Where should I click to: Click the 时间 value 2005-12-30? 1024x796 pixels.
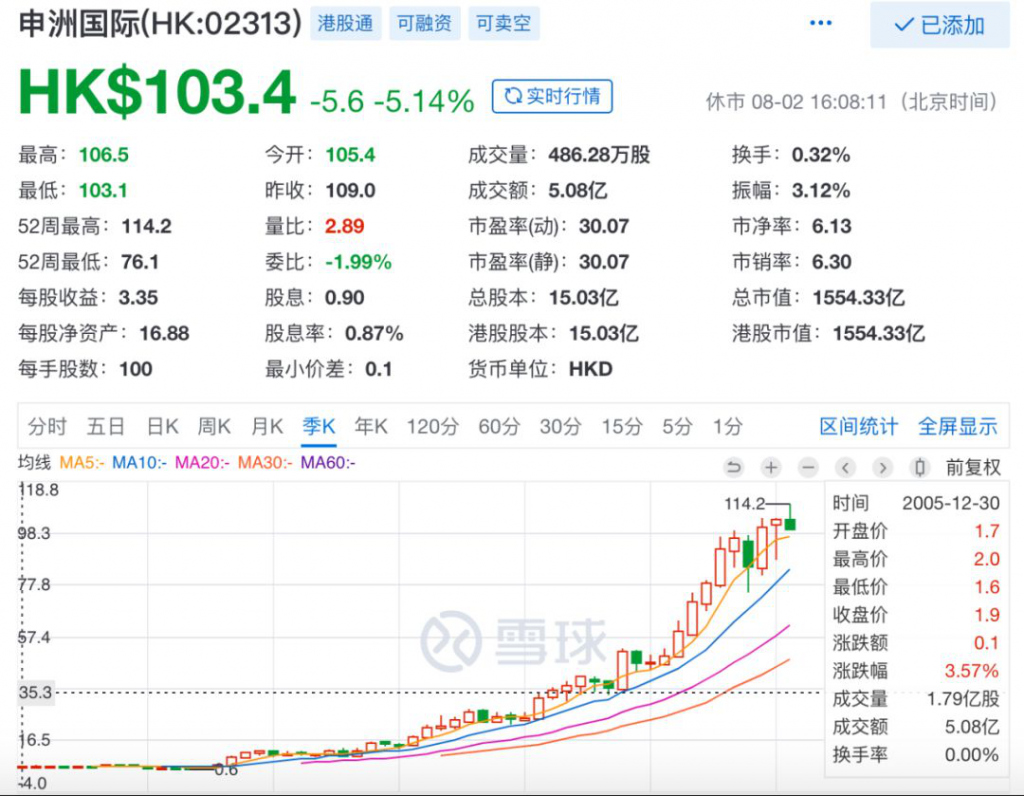click(x=951, y=503)
